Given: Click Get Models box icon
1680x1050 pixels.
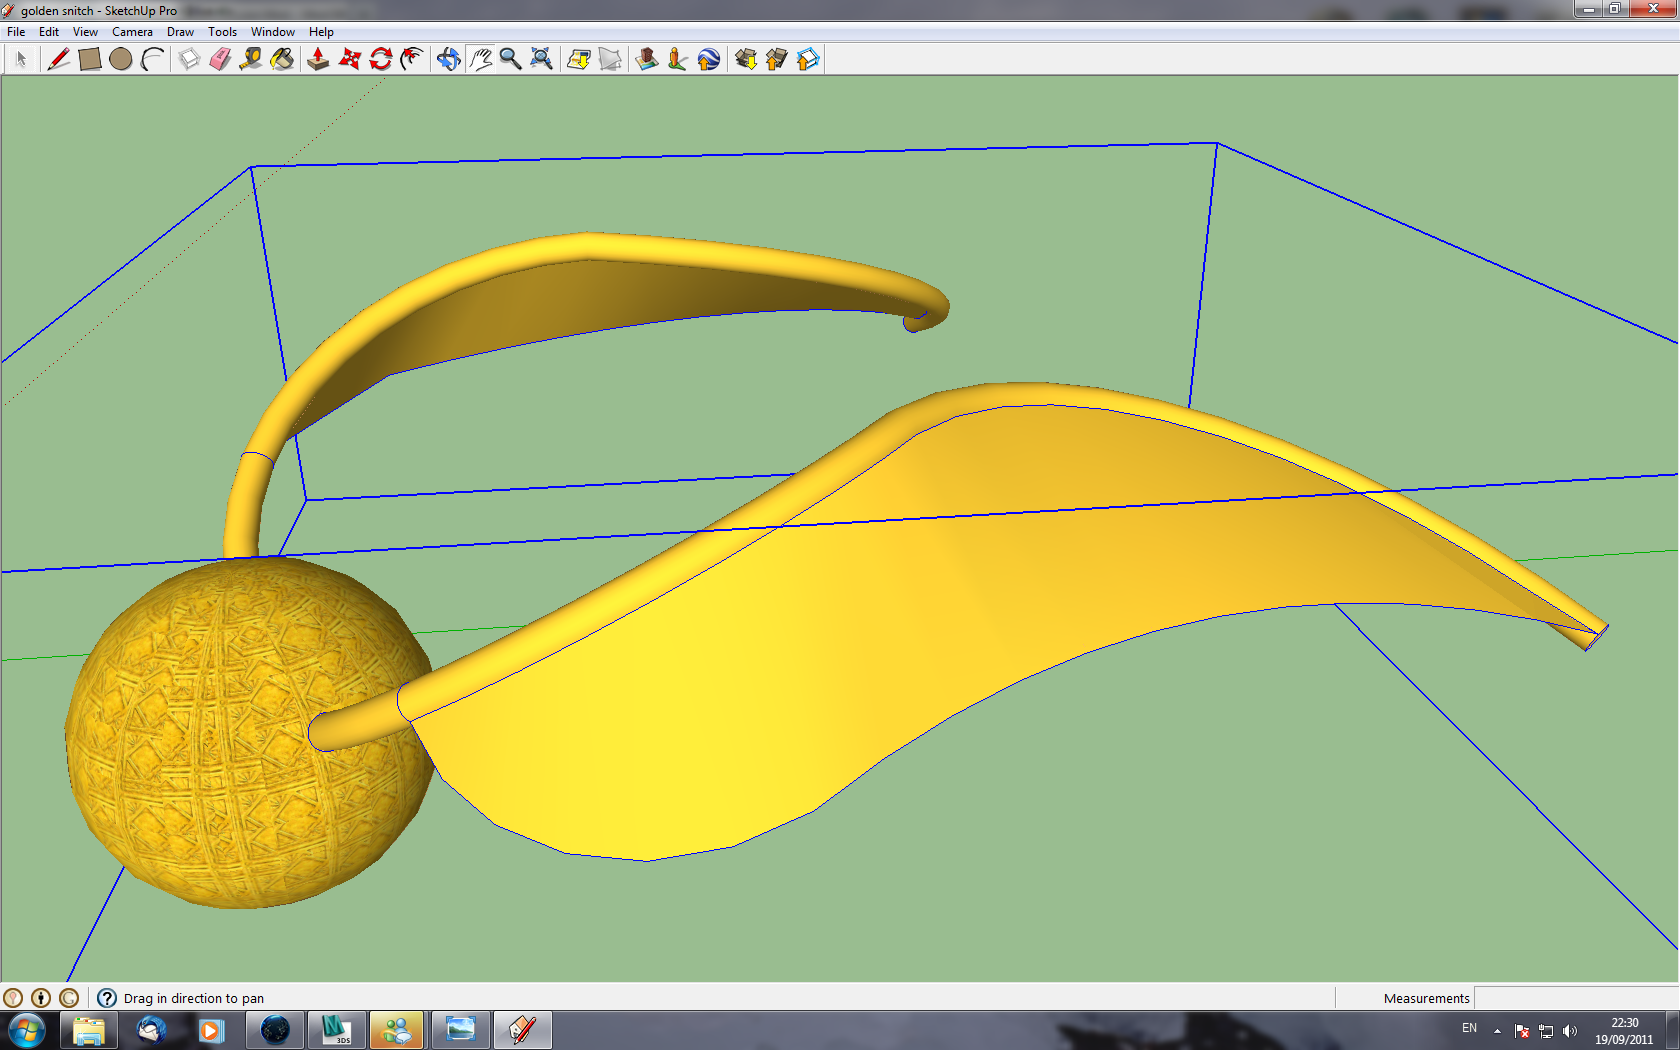Looking at the screenshot, I should pos(746,59).
